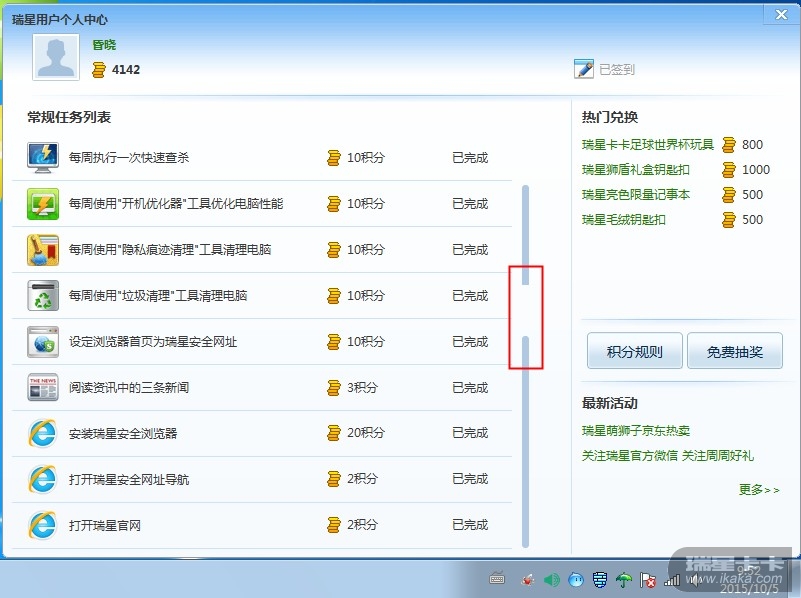Click the sign-in pencil icon
This screenshot has height=598, width=801.
pos(583,69)
